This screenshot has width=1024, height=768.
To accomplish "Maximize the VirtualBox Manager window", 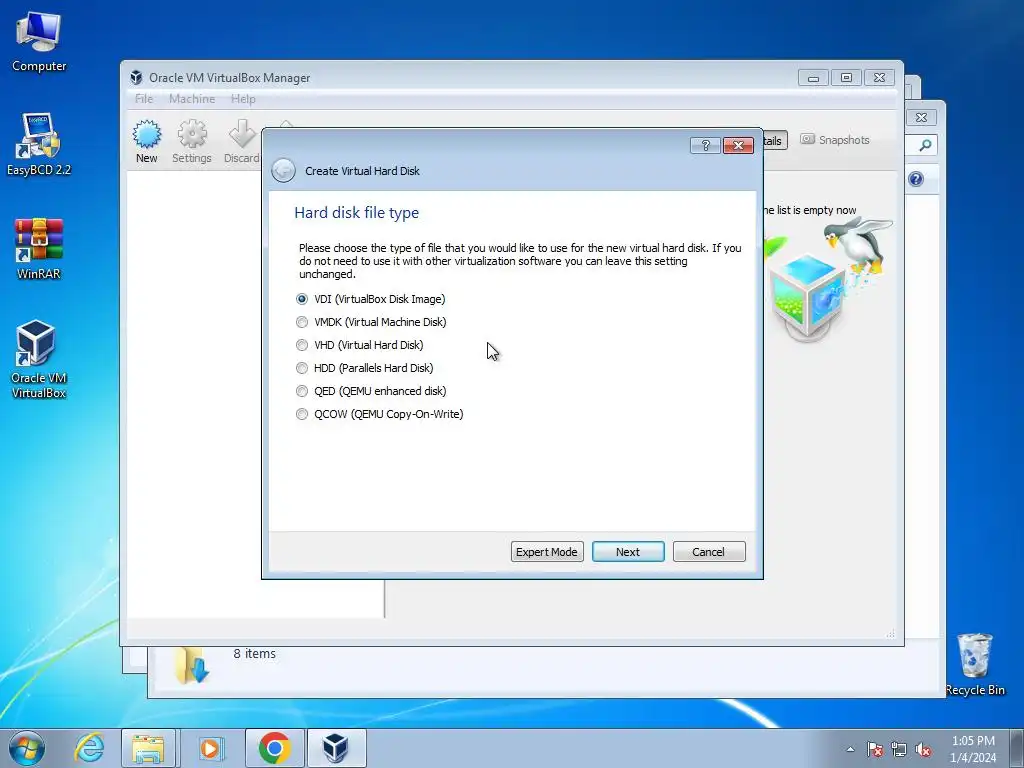I will [x=846, y=78].
